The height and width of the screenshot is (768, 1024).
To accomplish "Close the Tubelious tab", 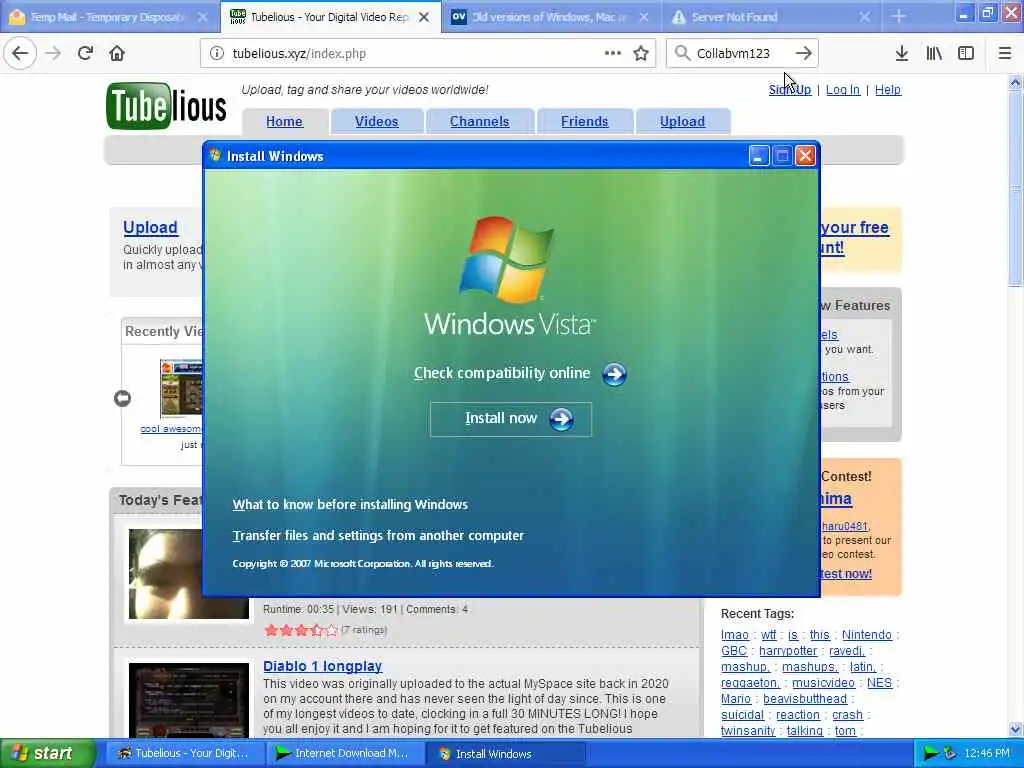I will coord(424,17).
